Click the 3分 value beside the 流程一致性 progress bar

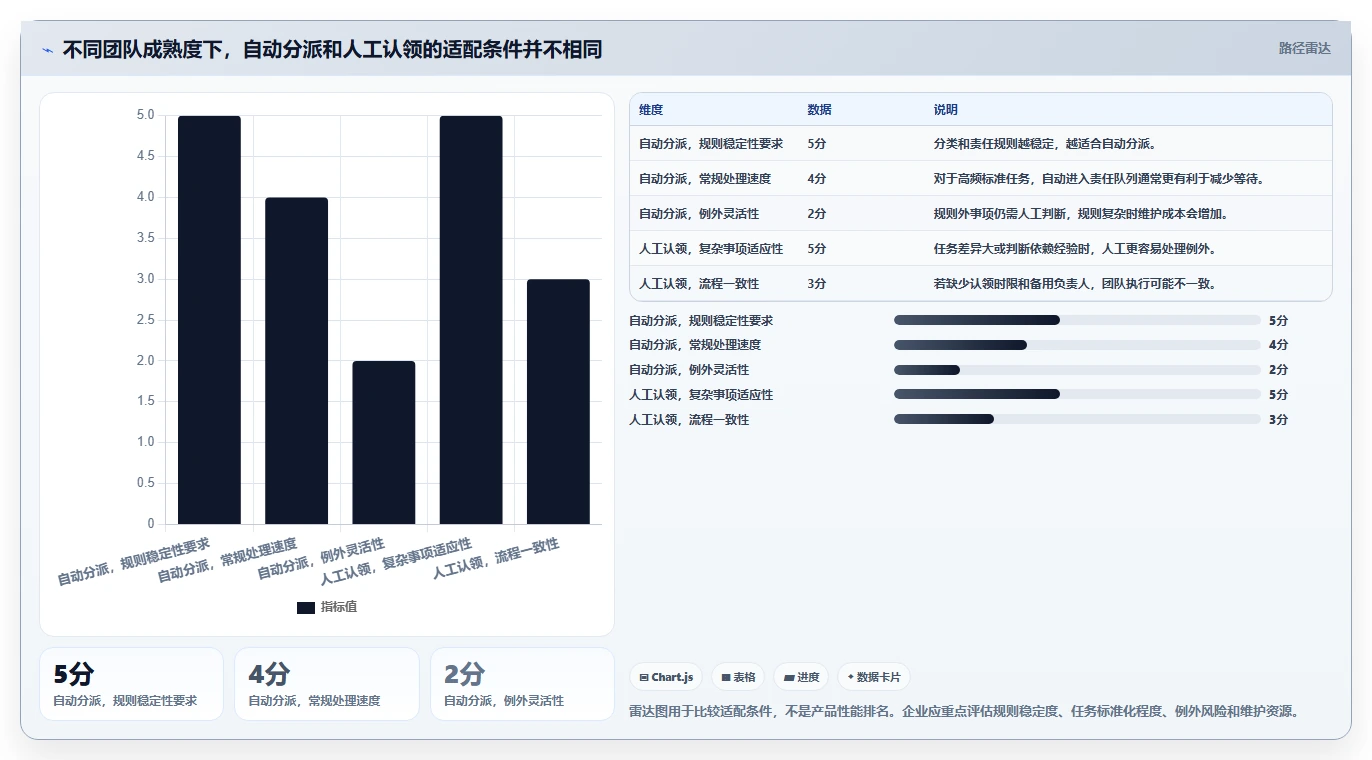pyautogui.click(x=1278, y=420)
